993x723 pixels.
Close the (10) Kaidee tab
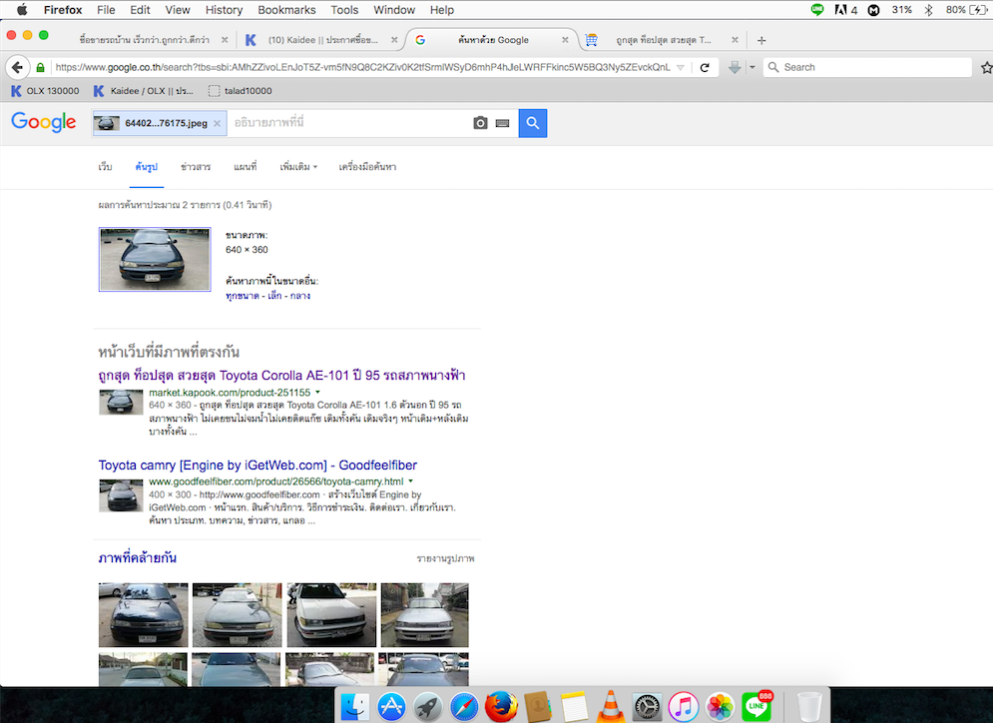click(394, 40)
